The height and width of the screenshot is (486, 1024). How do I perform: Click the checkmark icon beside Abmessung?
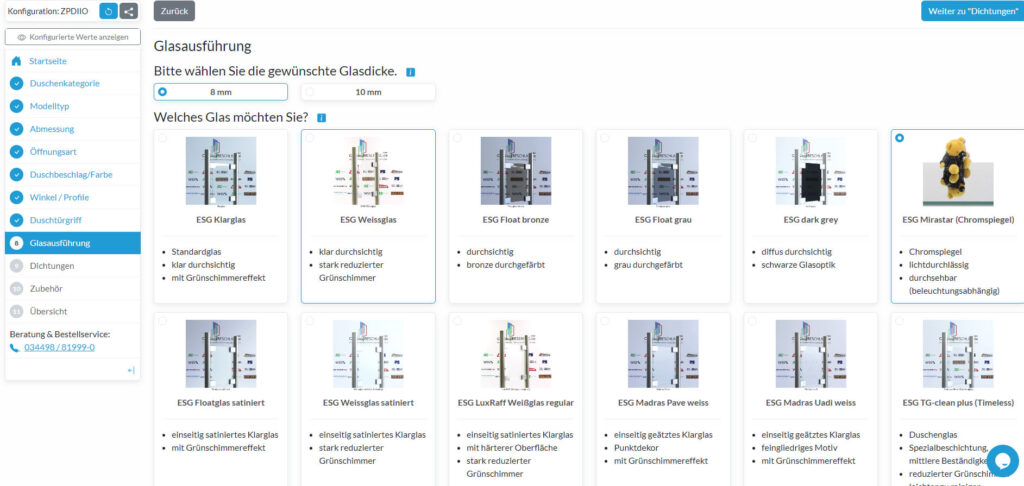(x=16, y=129)
